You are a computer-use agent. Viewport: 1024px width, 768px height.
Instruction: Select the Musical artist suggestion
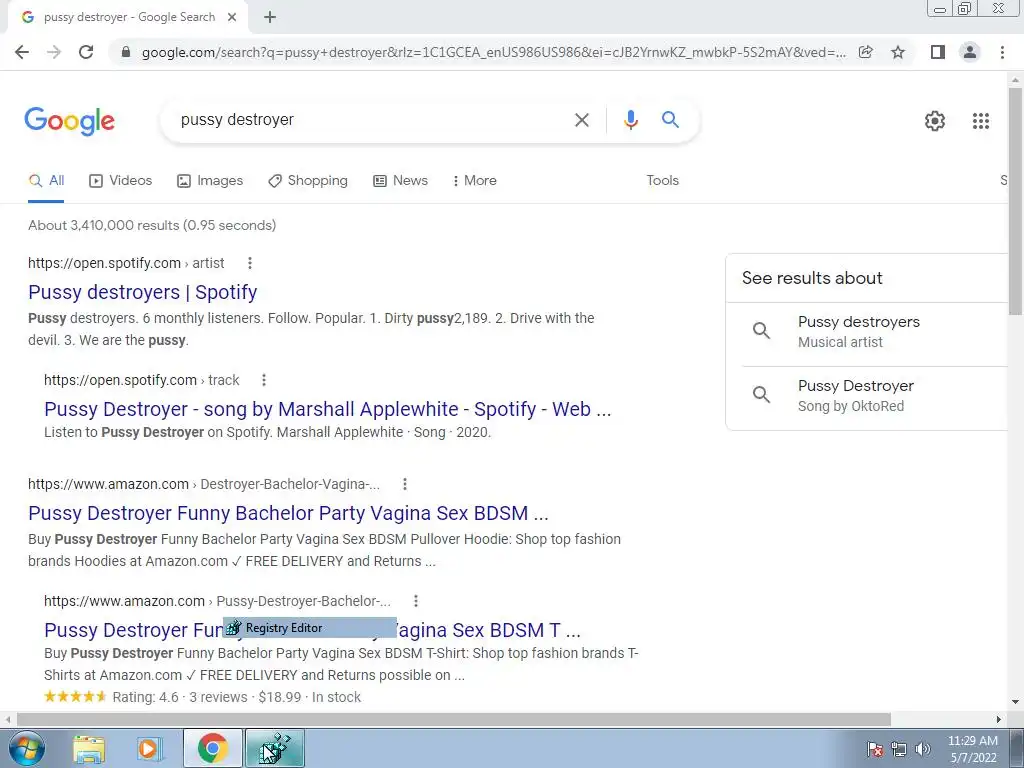(x=867, y=332)
